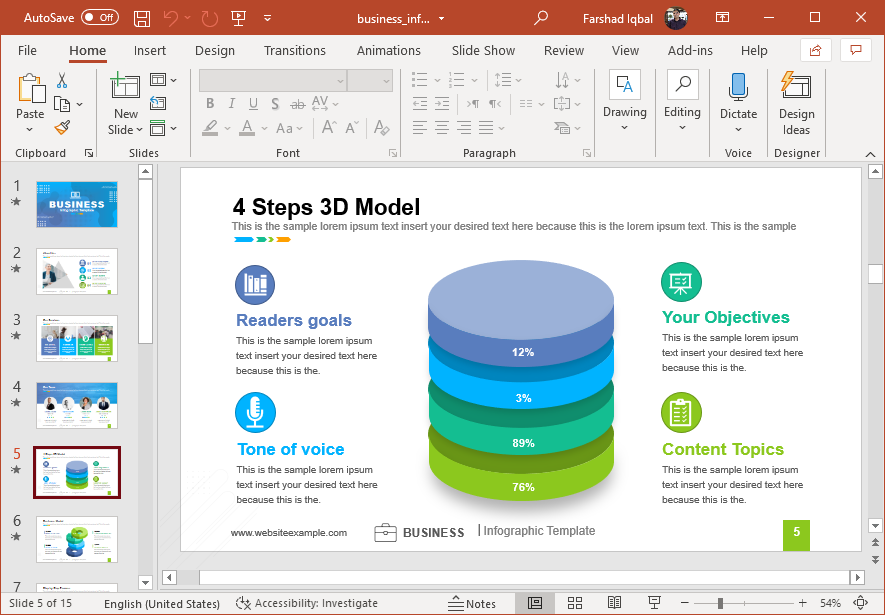Expand the Editing dropdown
Image resolution: width=885 pixels, height=615 pixels.
pyautogui.click(x=682, y=128)
